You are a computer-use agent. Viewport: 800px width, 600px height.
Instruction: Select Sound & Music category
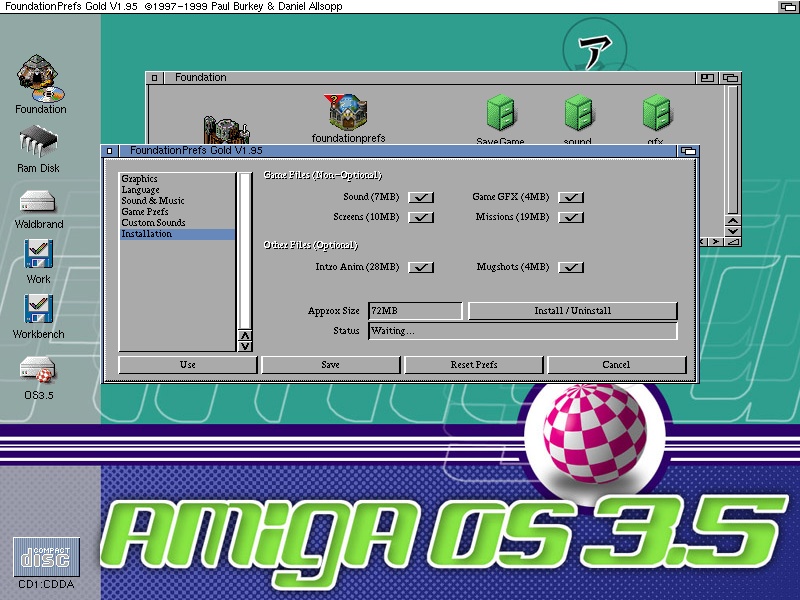pyautogui.click(x=178, y=201)
